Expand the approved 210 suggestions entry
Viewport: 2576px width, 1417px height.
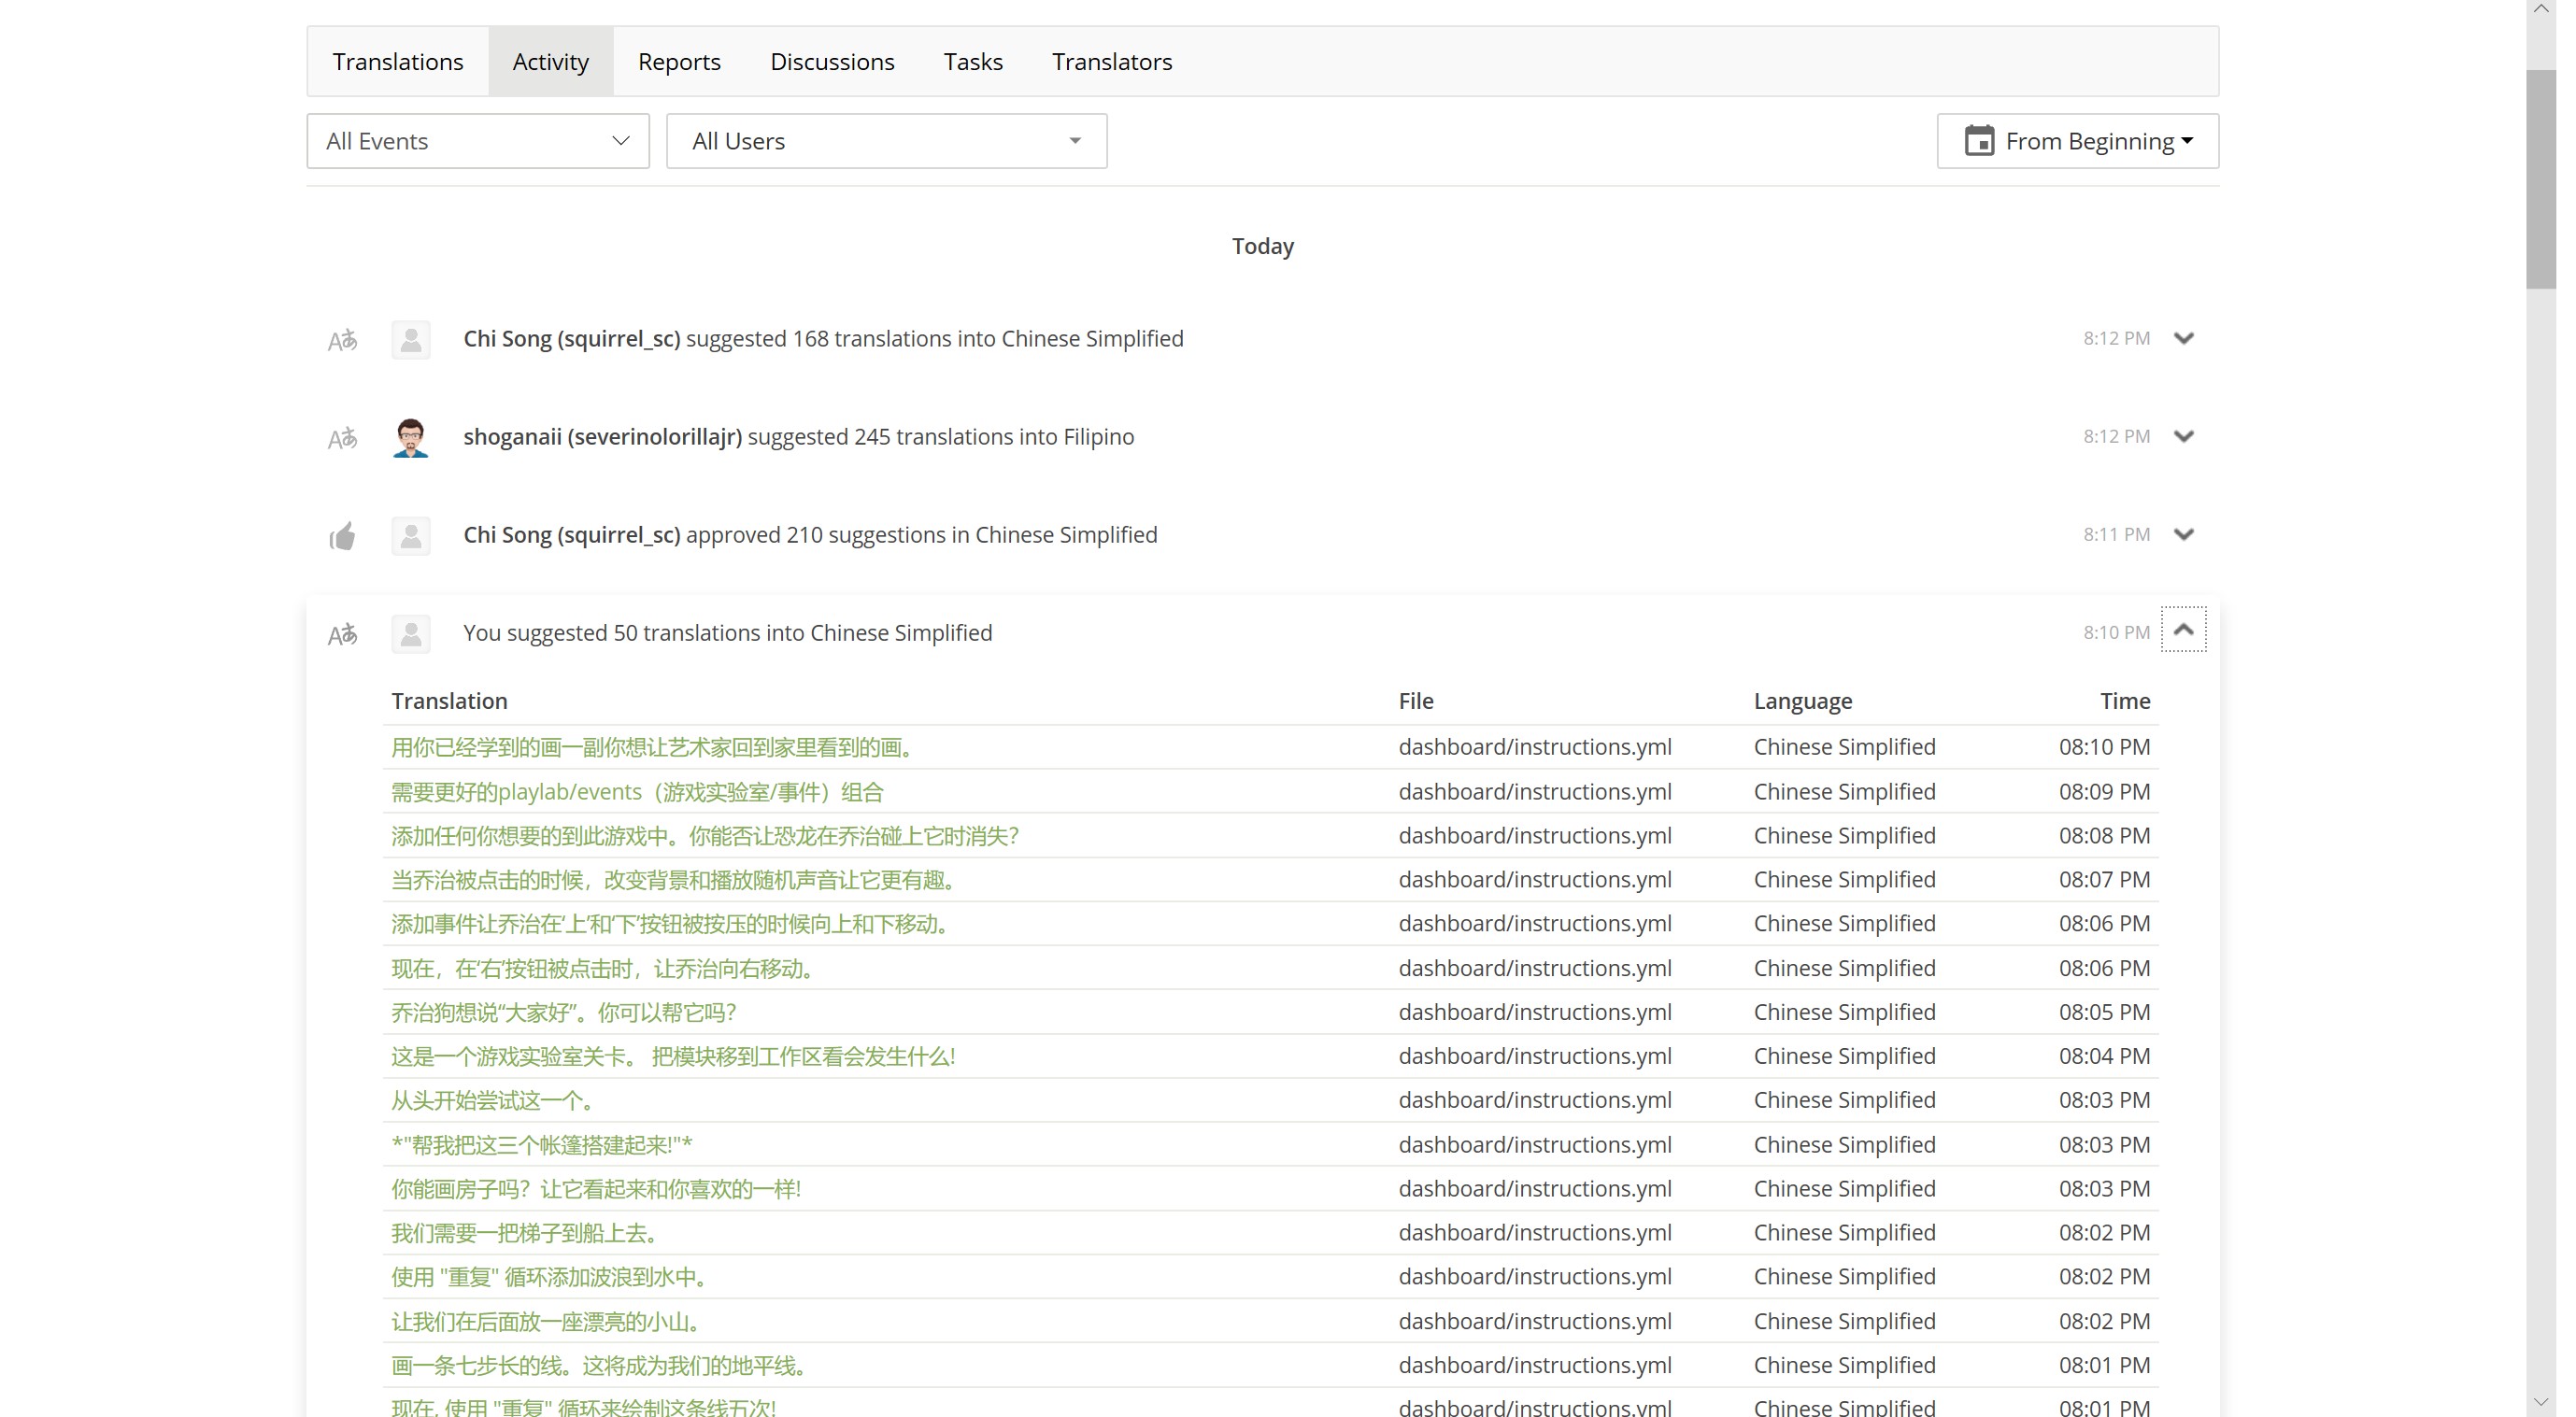coord(2183,535)
